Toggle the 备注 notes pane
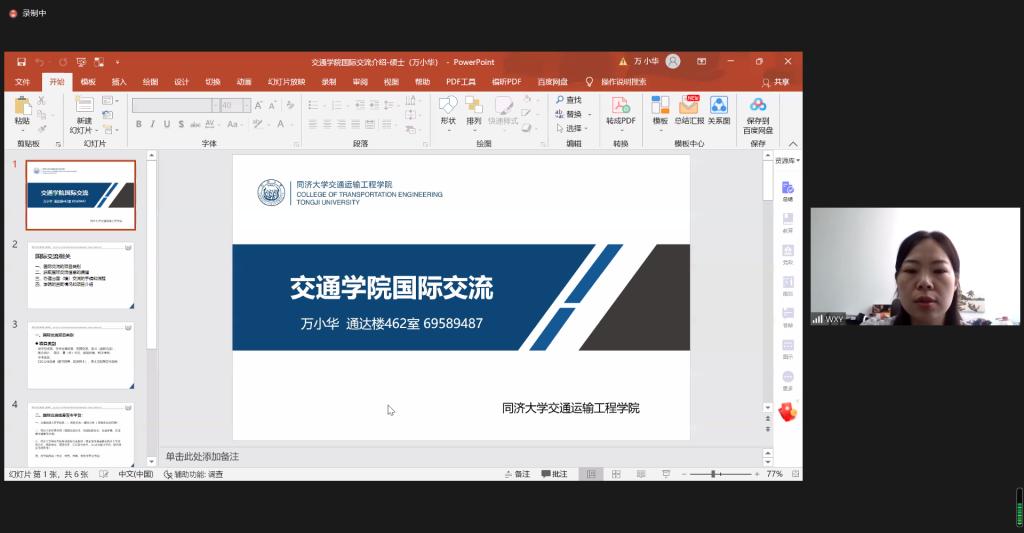This screenshot has width=1024, height=533. coord(516,474)
